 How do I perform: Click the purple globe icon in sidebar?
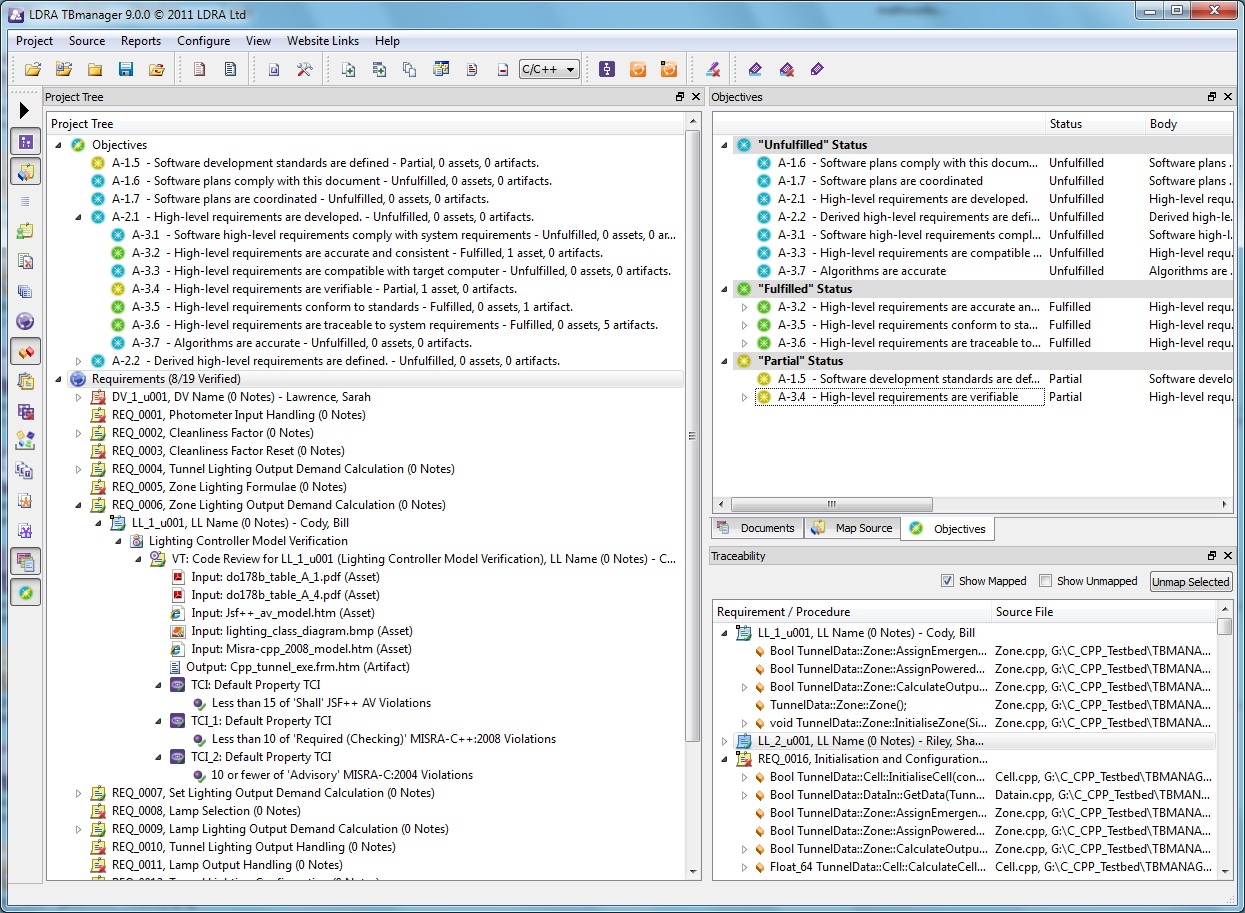click(25, 321)
